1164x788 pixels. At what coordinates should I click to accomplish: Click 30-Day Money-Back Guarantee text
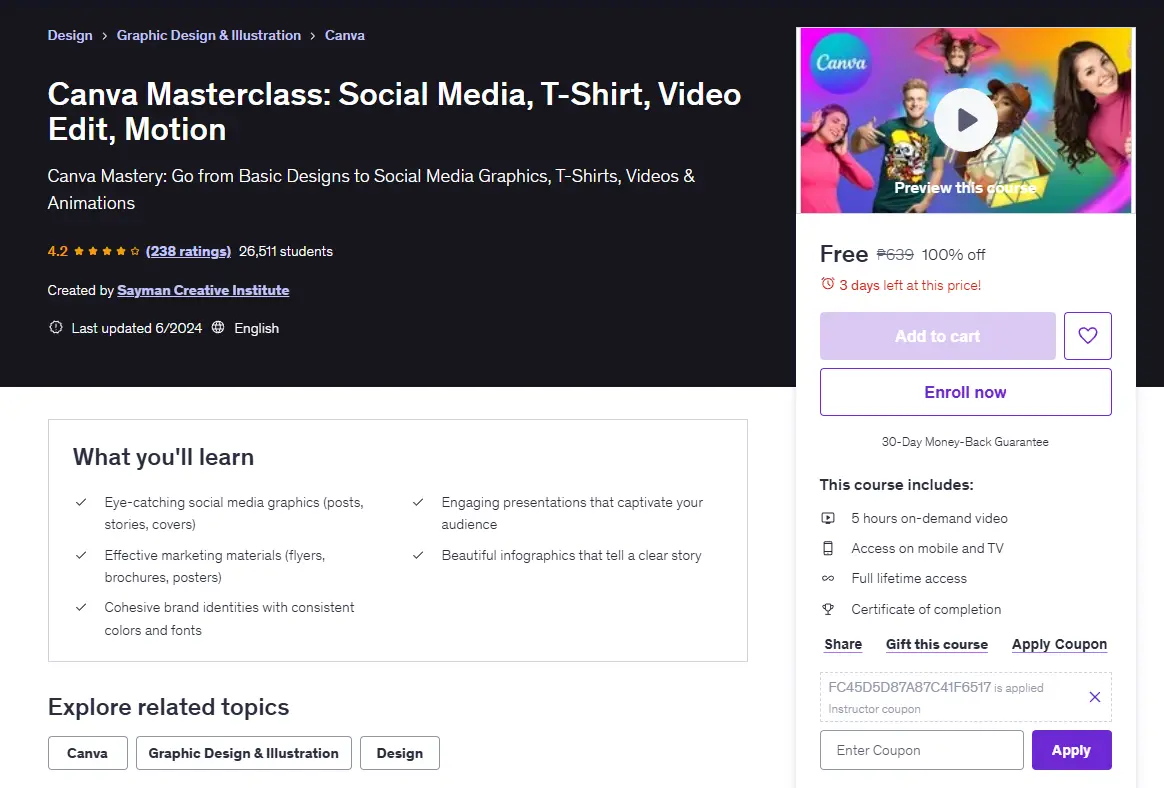click(x=965, y=442)
